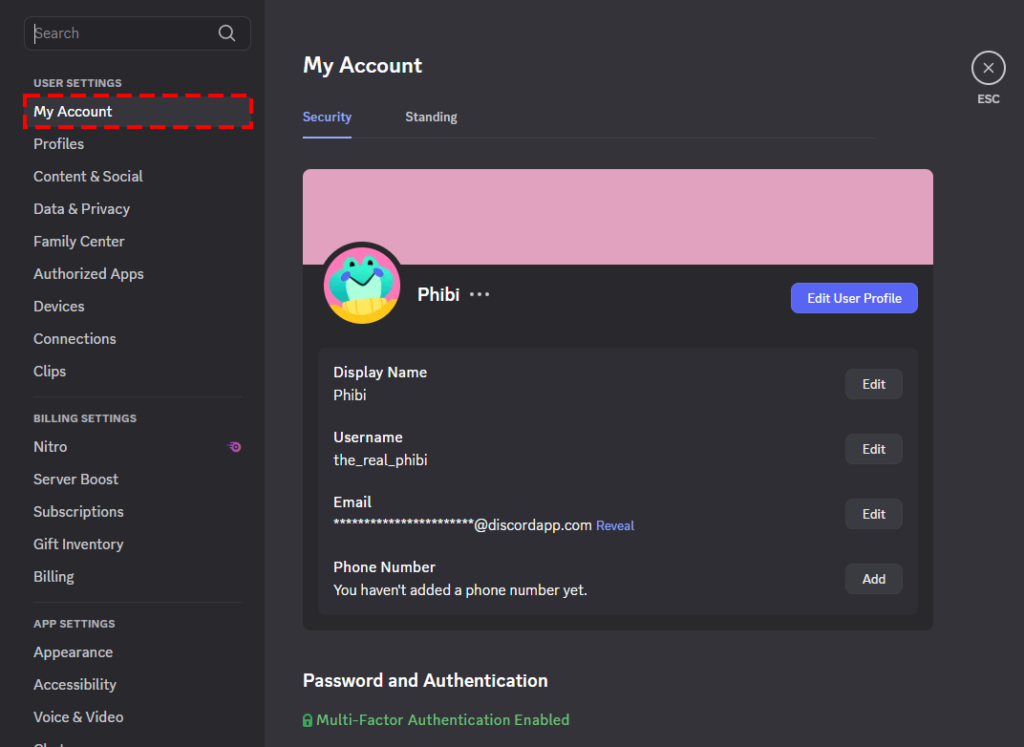
Task: Click the green lock Multi-Factor Authentication icon
Action: click(x=308, y=720)
